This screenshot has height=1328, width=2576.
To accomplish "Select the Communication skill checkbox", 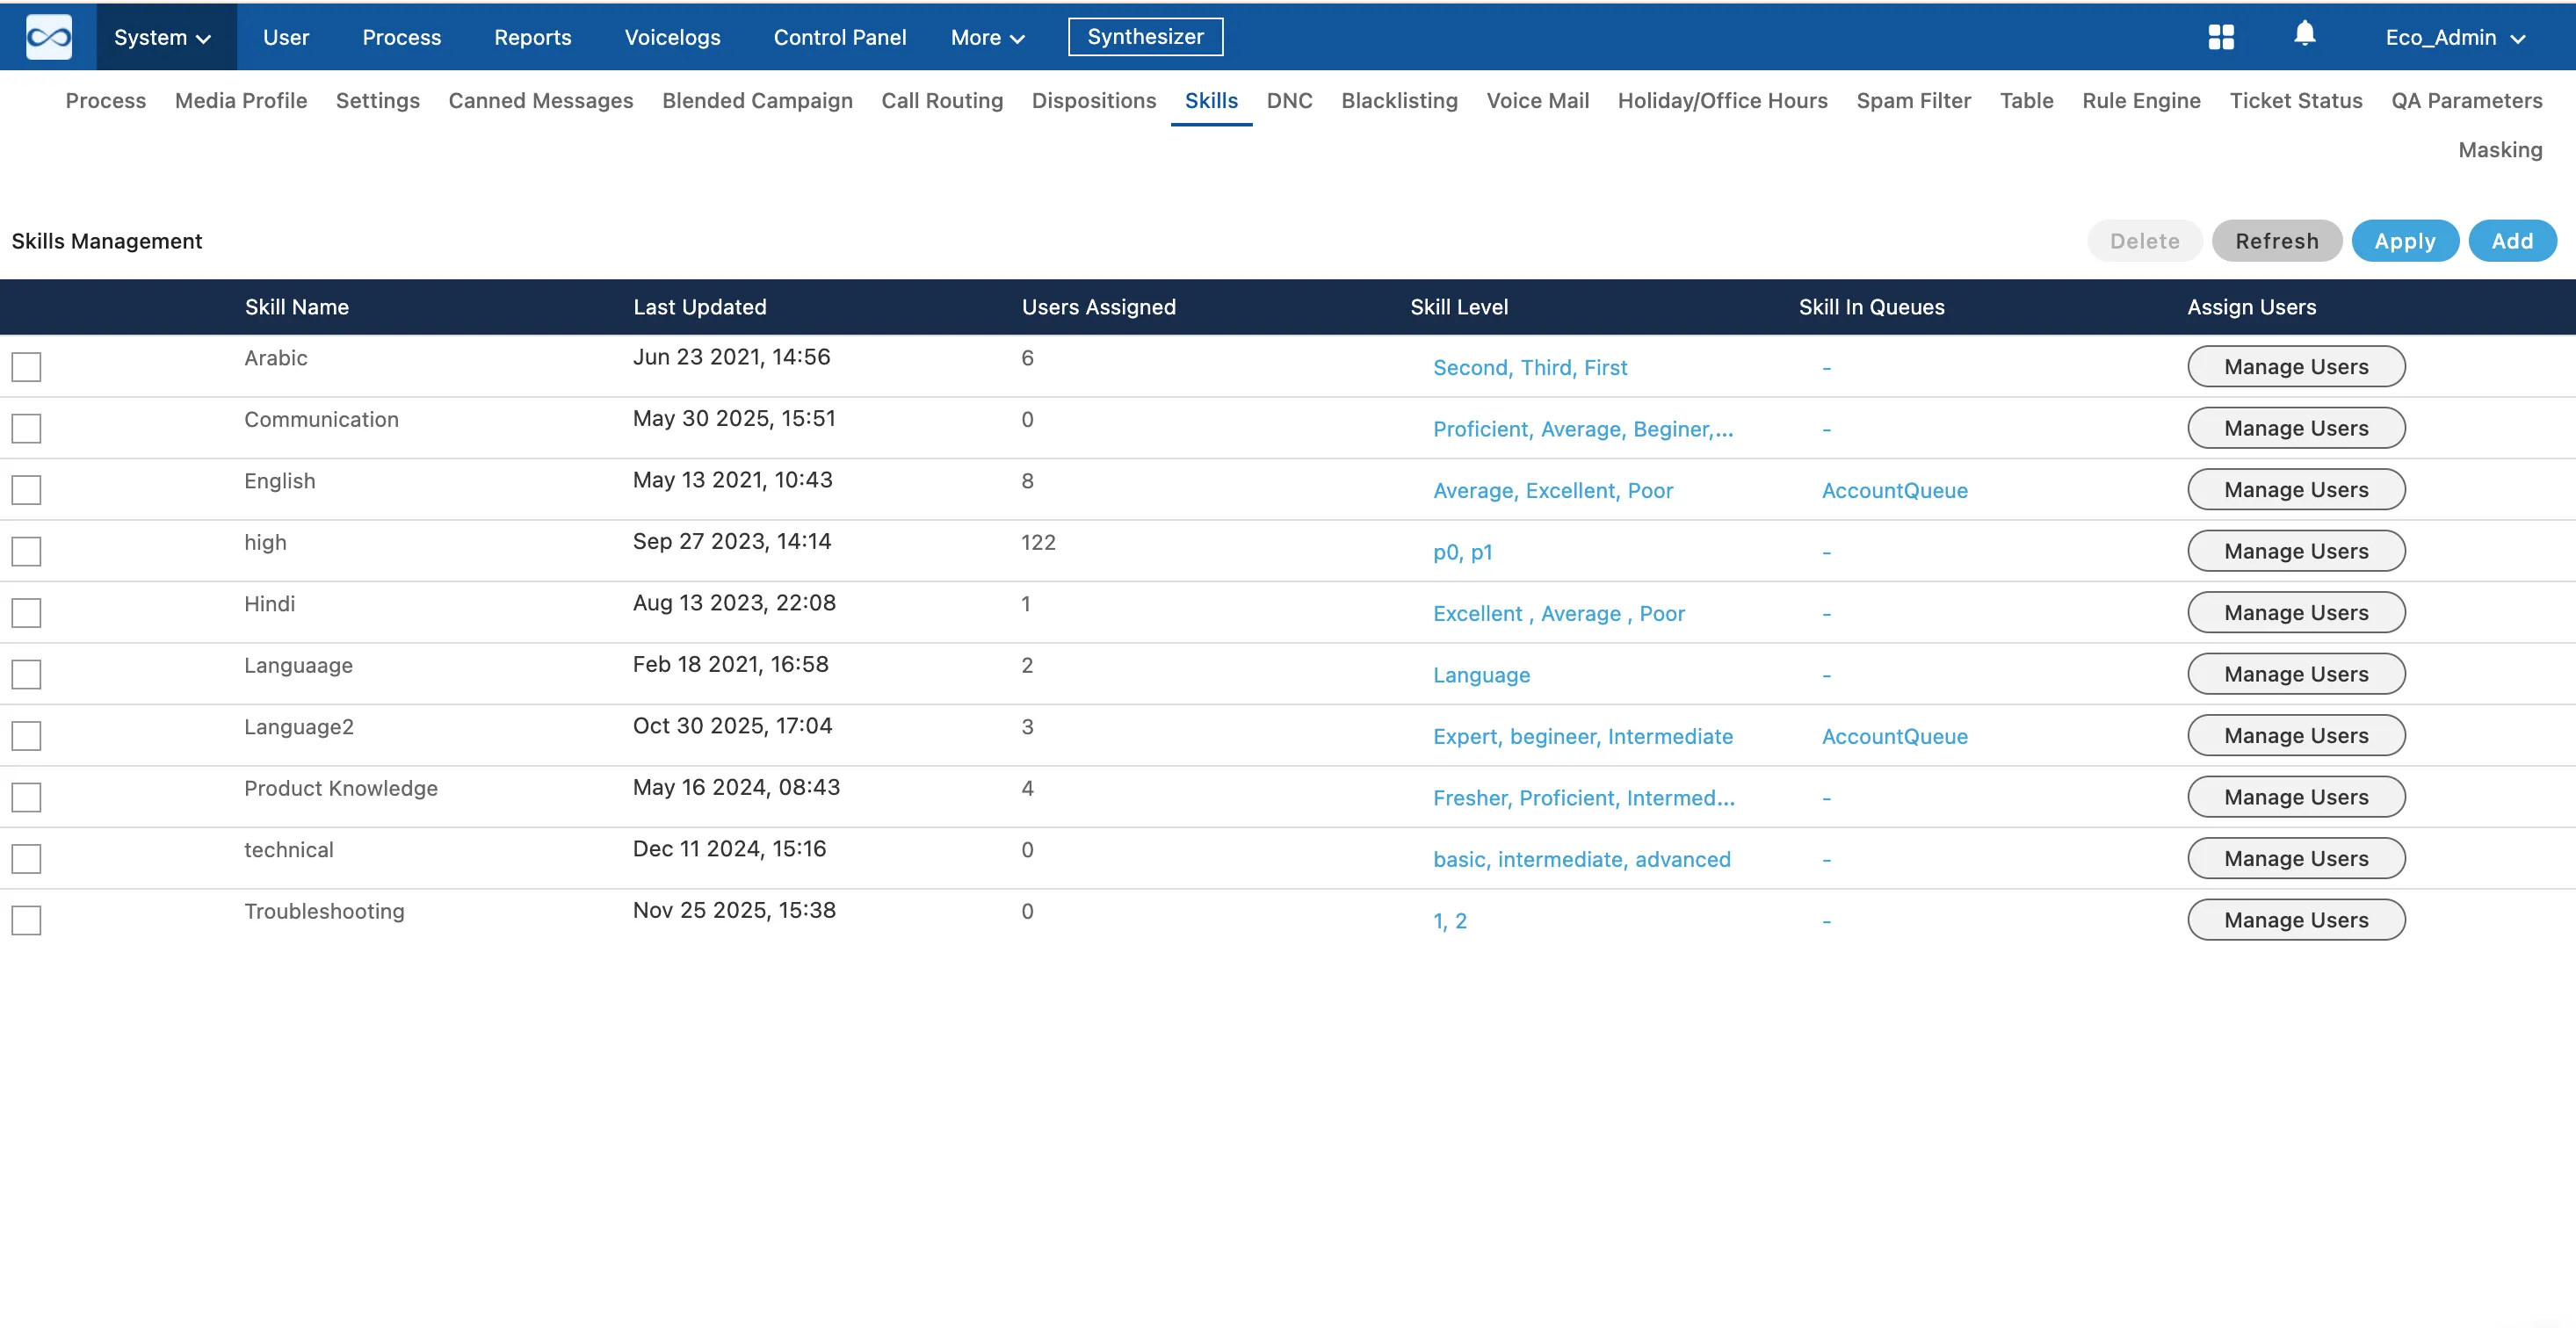I will 26,428.
